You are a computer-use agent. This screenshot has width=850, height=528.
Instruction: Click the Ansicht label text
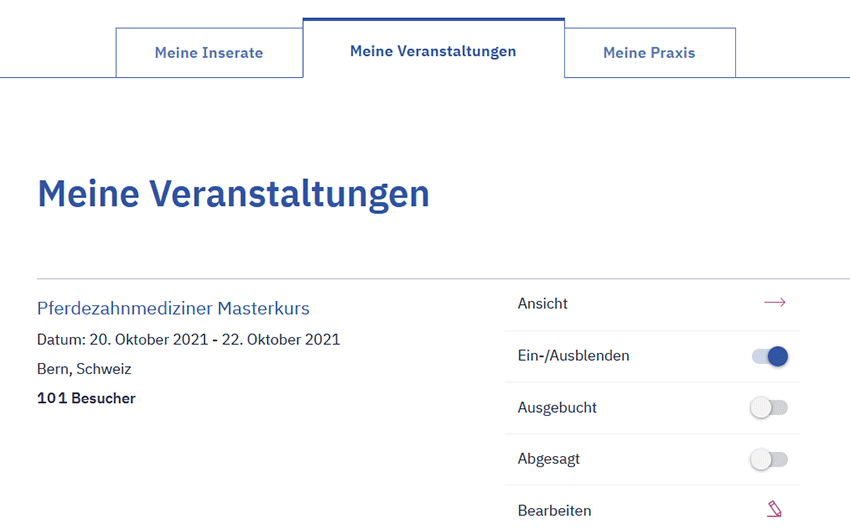pos(543,303)
